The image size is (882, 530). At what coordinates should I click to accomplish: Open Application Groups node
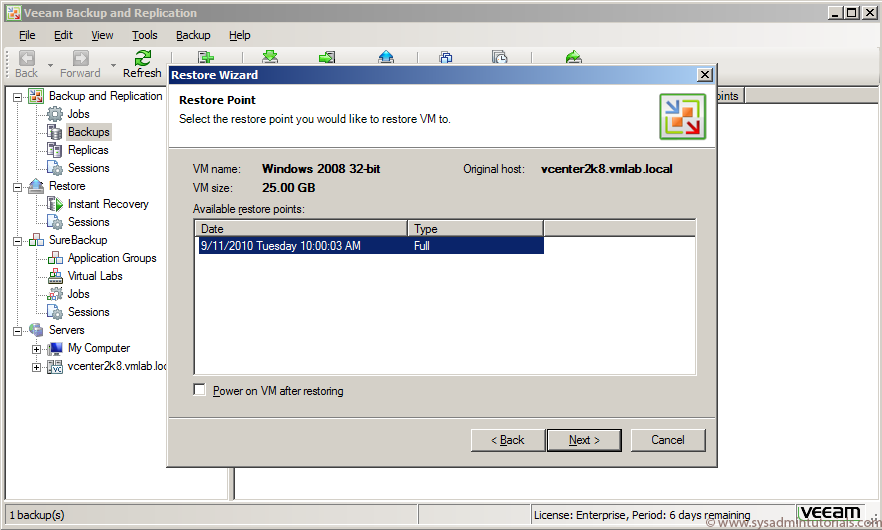(x=112, y=258)
